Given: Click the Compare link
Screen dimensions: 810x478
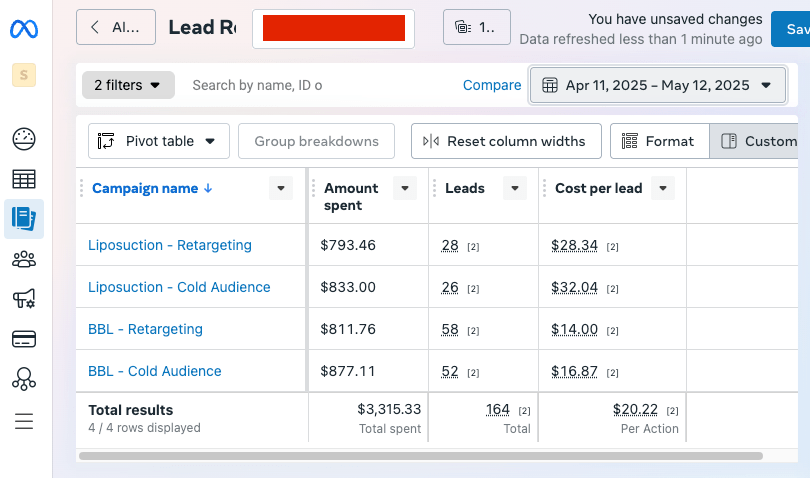Looking at the screenshot, I should coord(492,85).
